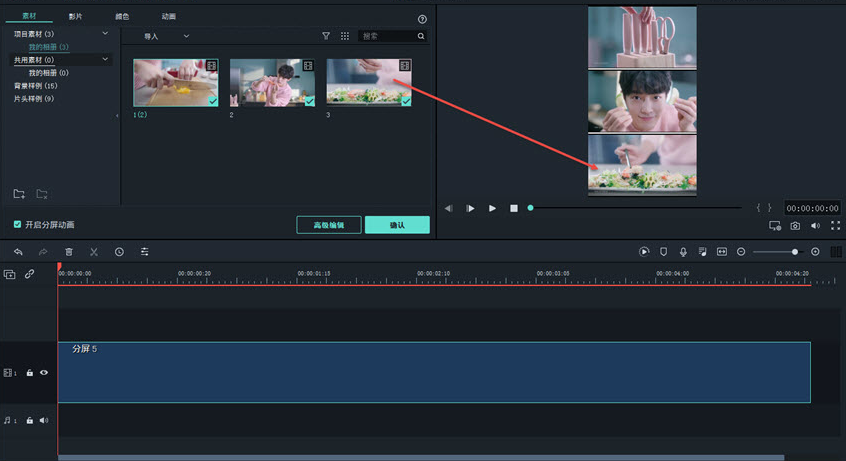Click the voiceover microphone icon
846x461 pixels.
click(x=683, y=252)
